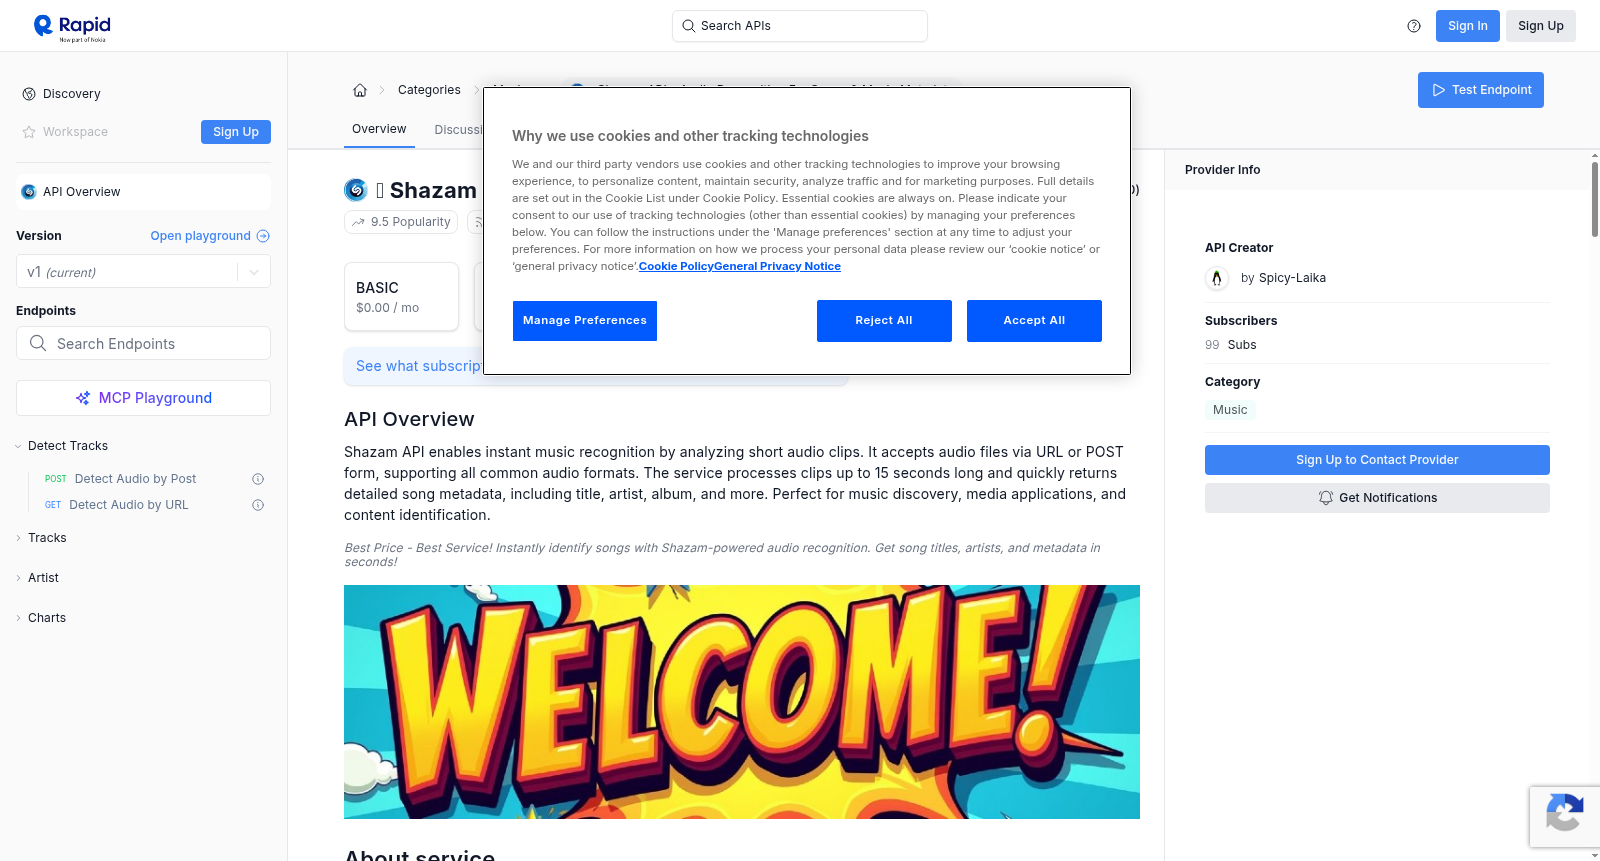Click the API Overview Shazam icon
The height and width of the screenshot is (861, 1600).
click(x=29, y=192)
